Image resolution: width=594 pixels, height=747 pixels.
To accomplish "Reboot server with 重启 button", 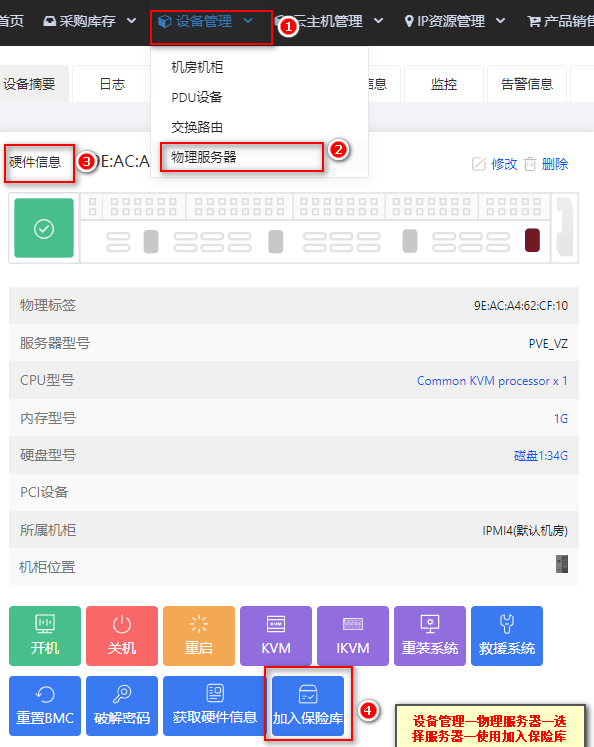I will (x=199, y=636).
